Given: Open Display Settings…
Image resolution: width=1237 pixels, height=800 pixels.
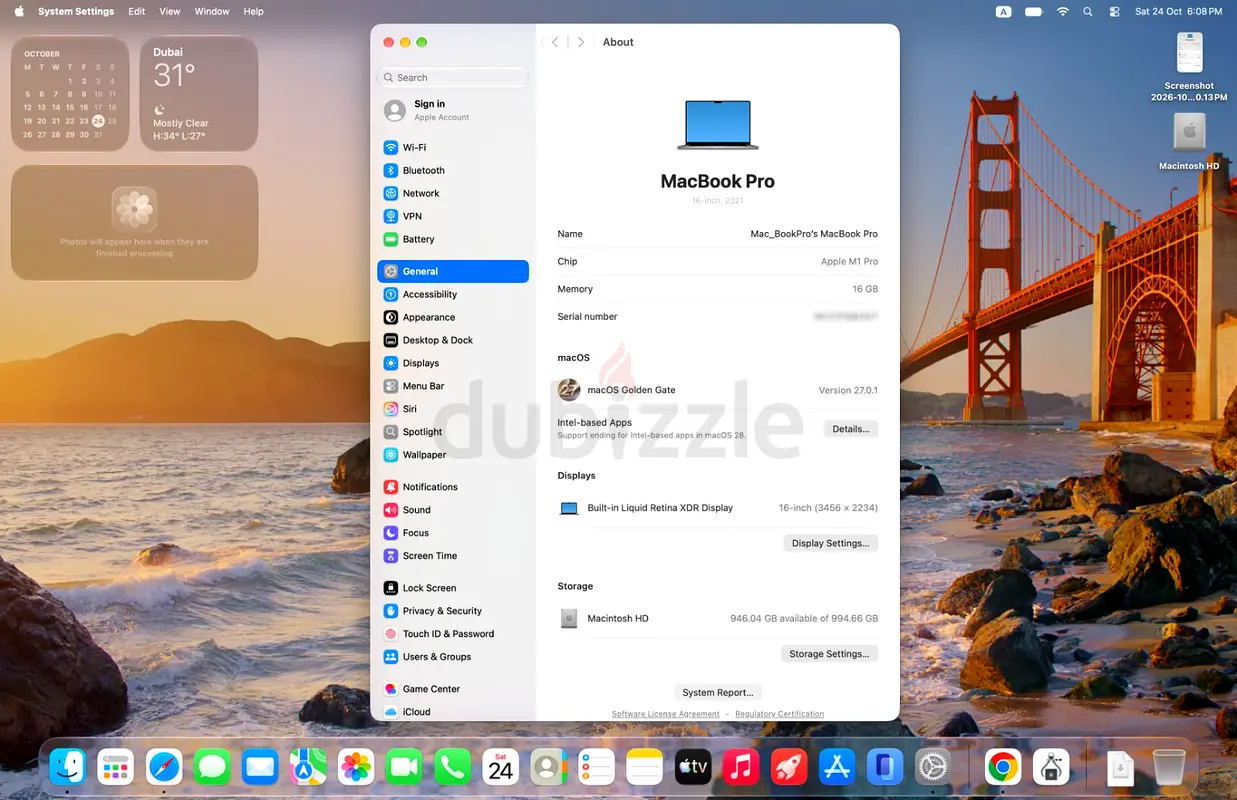Looking at the screenshot, I should coord(831,543).
